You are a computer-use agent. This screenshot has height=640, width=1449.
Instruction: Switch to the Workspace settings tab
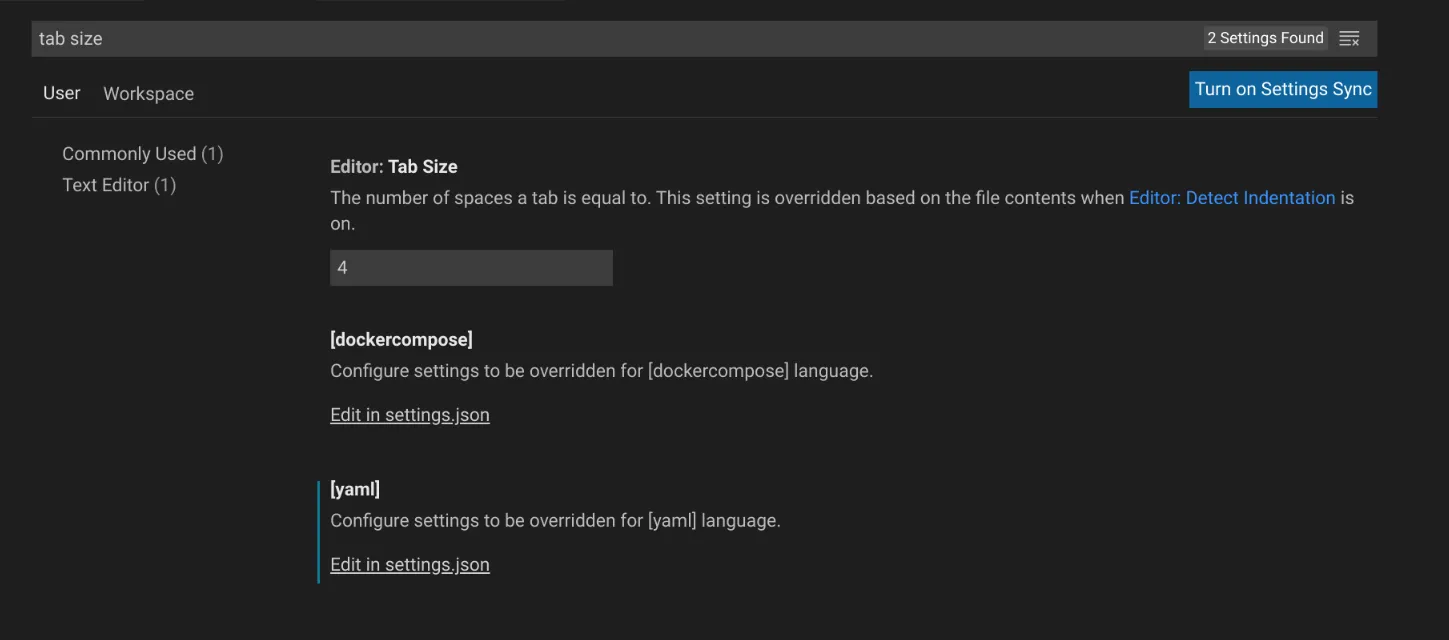(148, 94)
